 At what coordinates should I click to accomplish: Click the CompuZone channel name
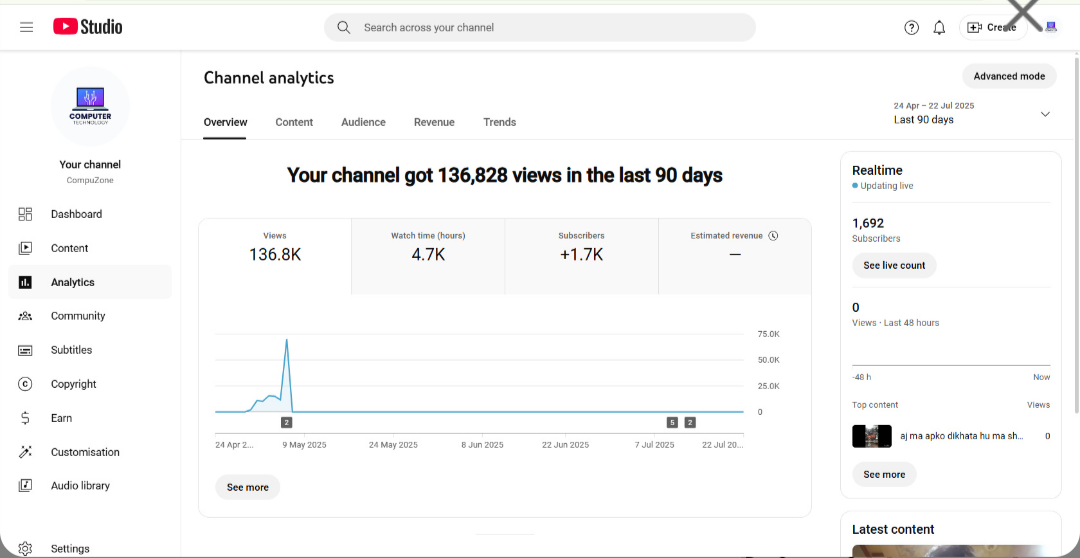pos(90,180)
